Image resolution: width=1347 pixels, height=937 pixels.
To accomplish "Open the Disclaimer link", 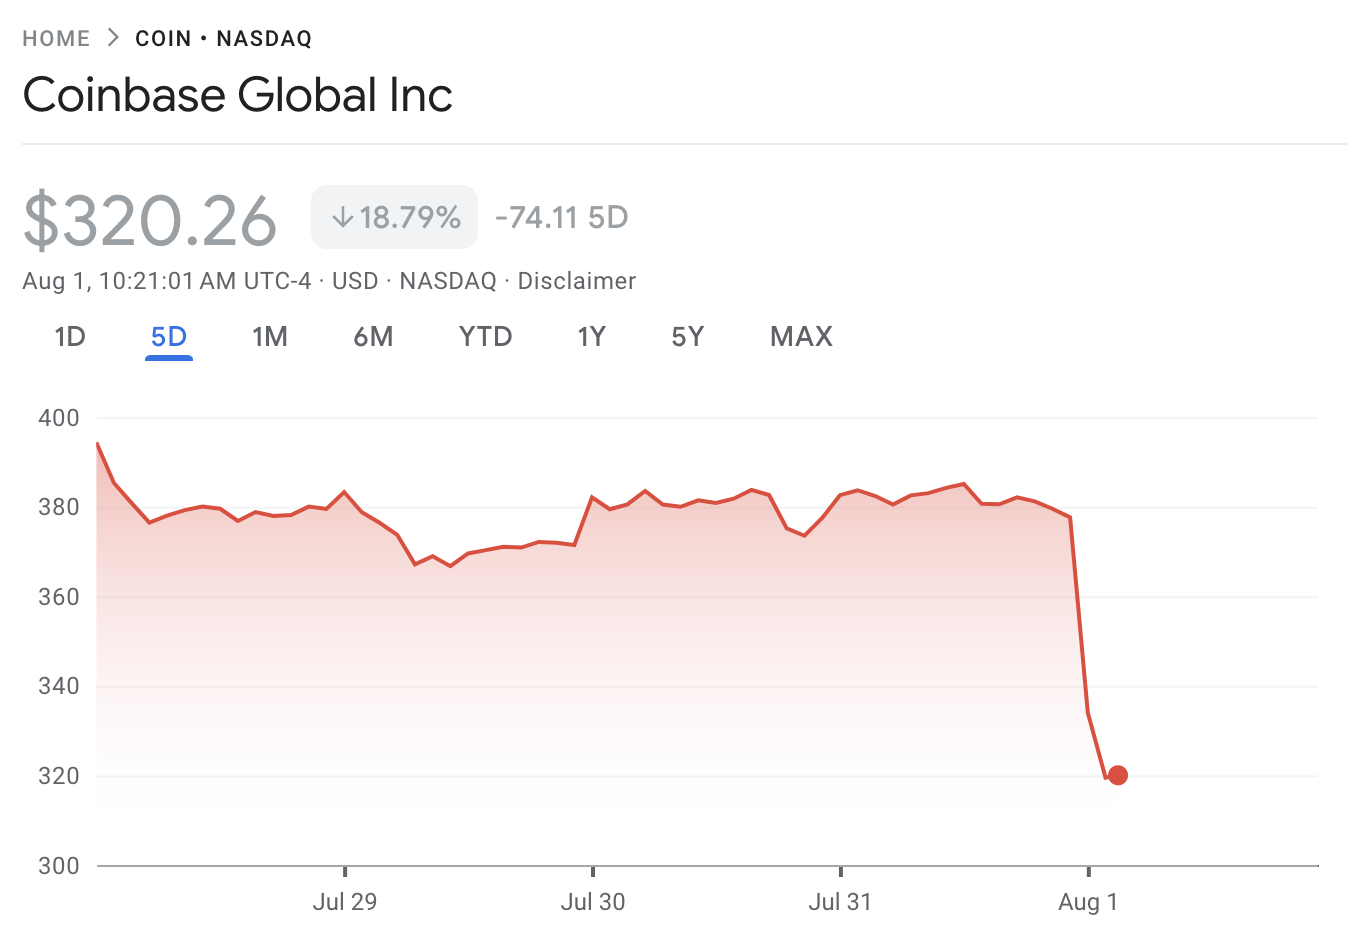I will coord(576,281).
